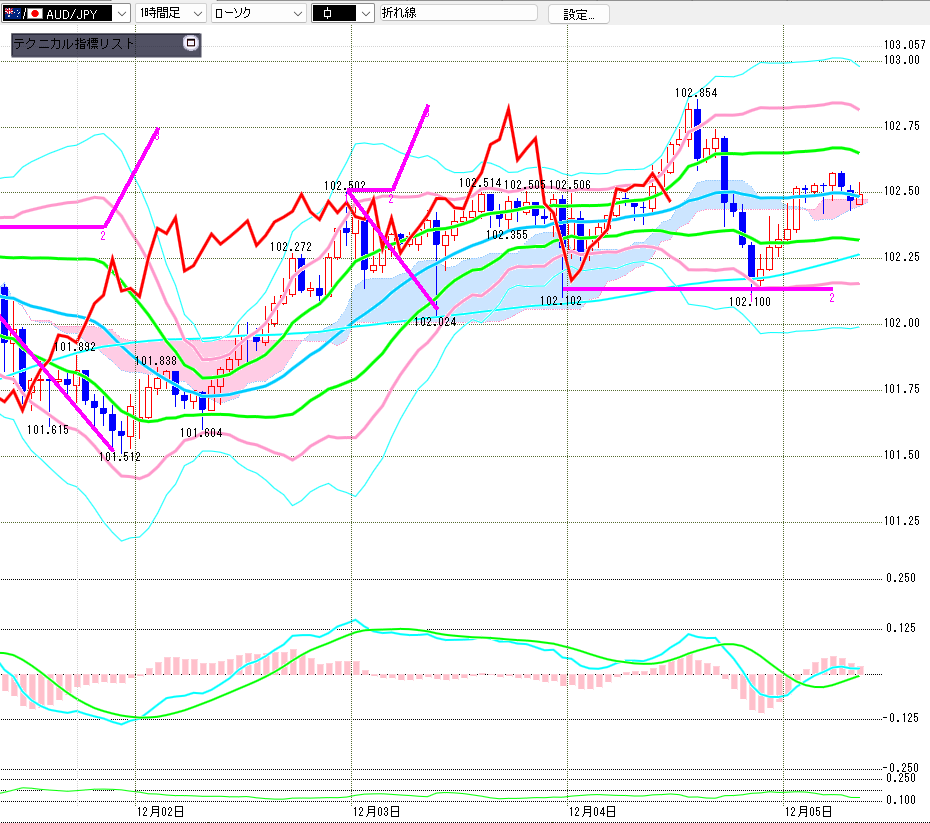Expand the 1時間足 timeframe dropdown
This screenshot has height=823, width=930.
click(196, 13)
